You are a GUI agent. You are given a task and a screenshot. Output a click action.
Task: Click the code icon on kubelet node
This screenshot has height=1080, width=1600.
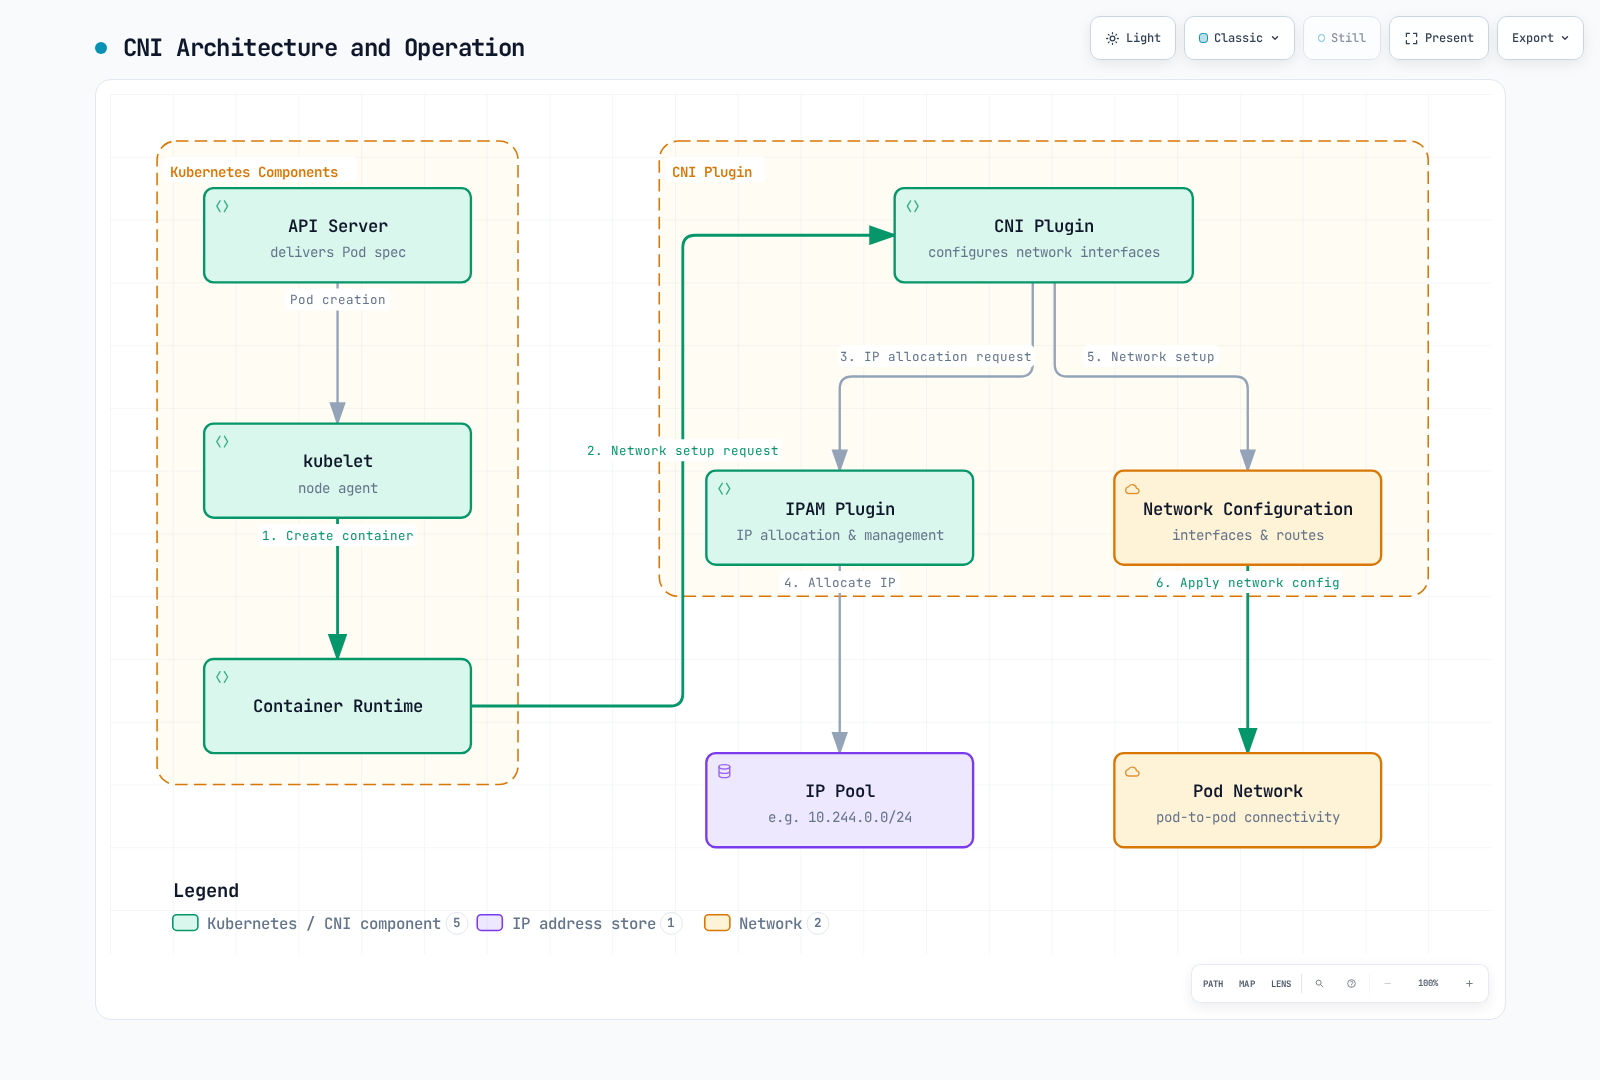tap(222, 441)
